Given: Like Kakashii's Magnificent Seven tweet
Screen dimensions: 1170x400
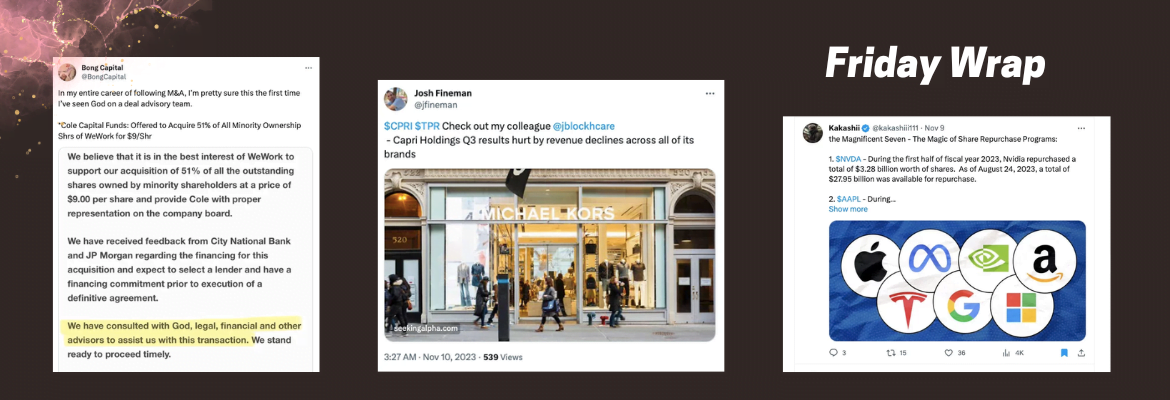Looking at the screenshot, I should click(949, 352).
